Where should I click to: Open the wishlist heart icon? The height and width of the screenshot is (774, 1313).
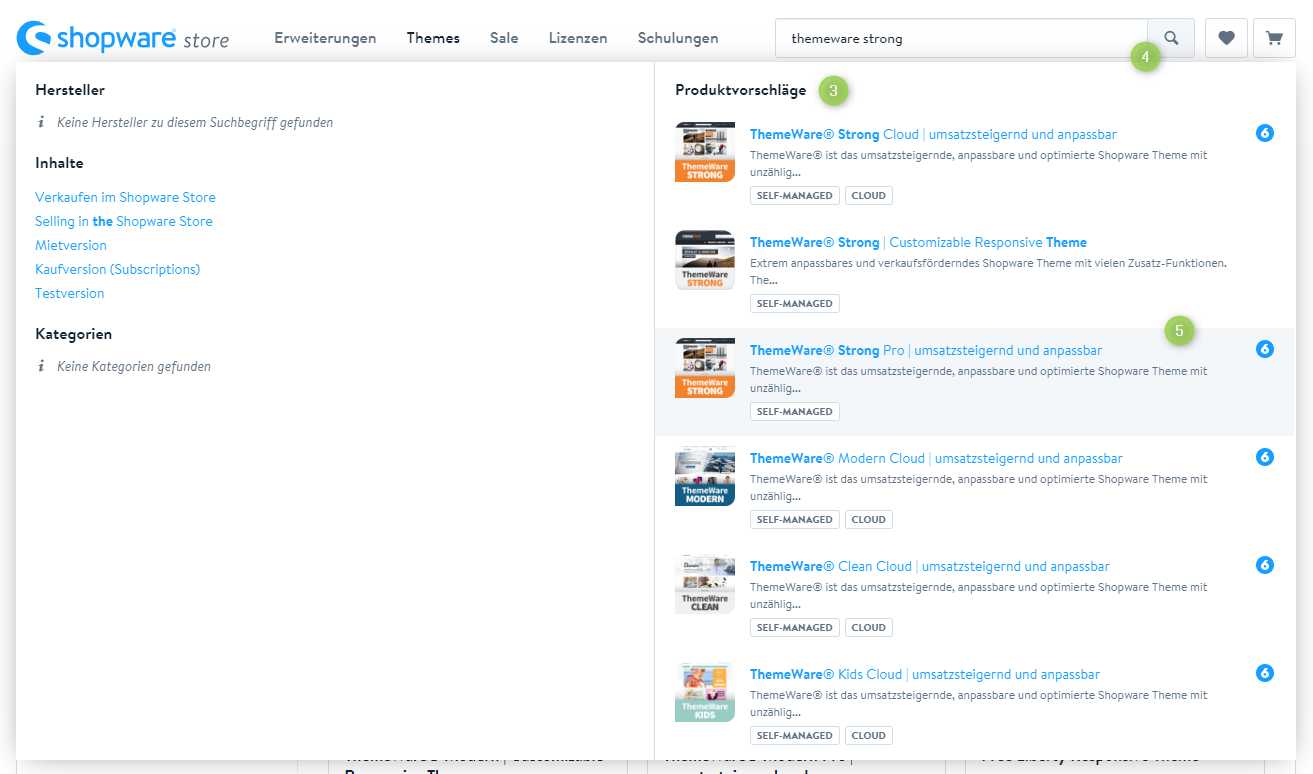(x=1226, y=38)
